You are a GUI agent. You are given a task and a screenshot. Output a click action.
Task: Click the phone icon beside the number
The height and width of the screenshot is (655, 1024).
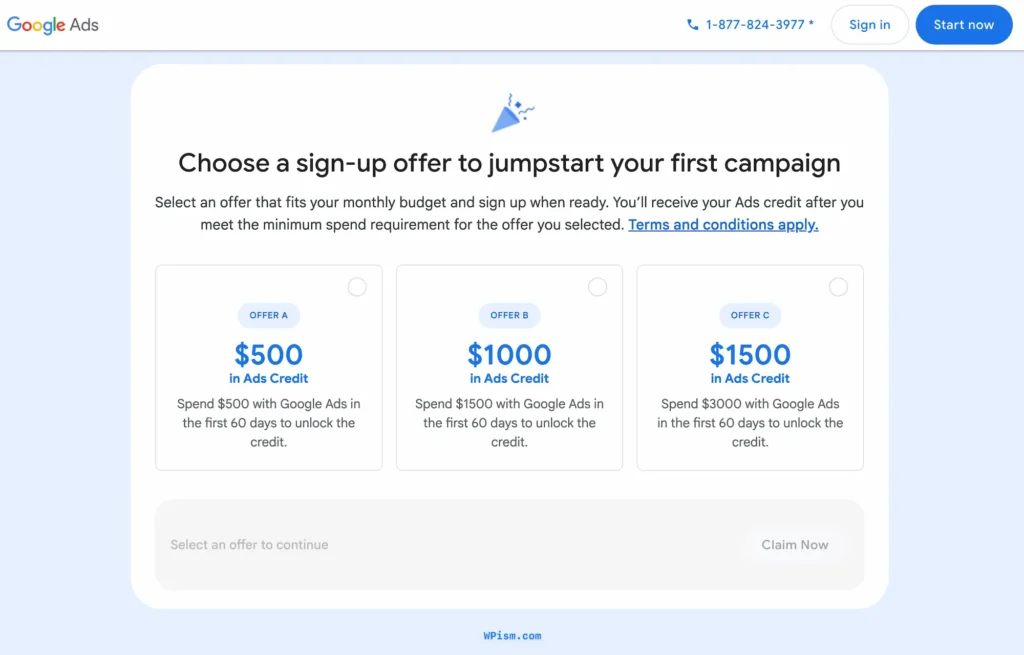coord(692,25)
